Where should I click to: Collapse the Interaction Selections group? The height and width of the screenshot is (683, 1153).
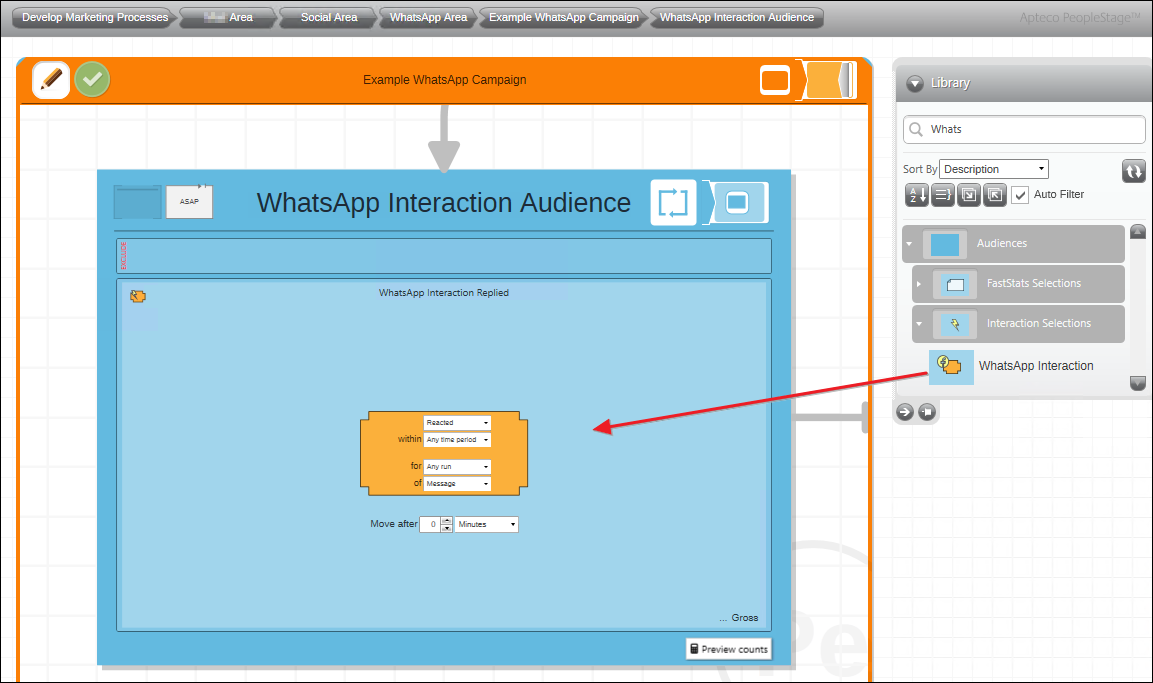919,324
